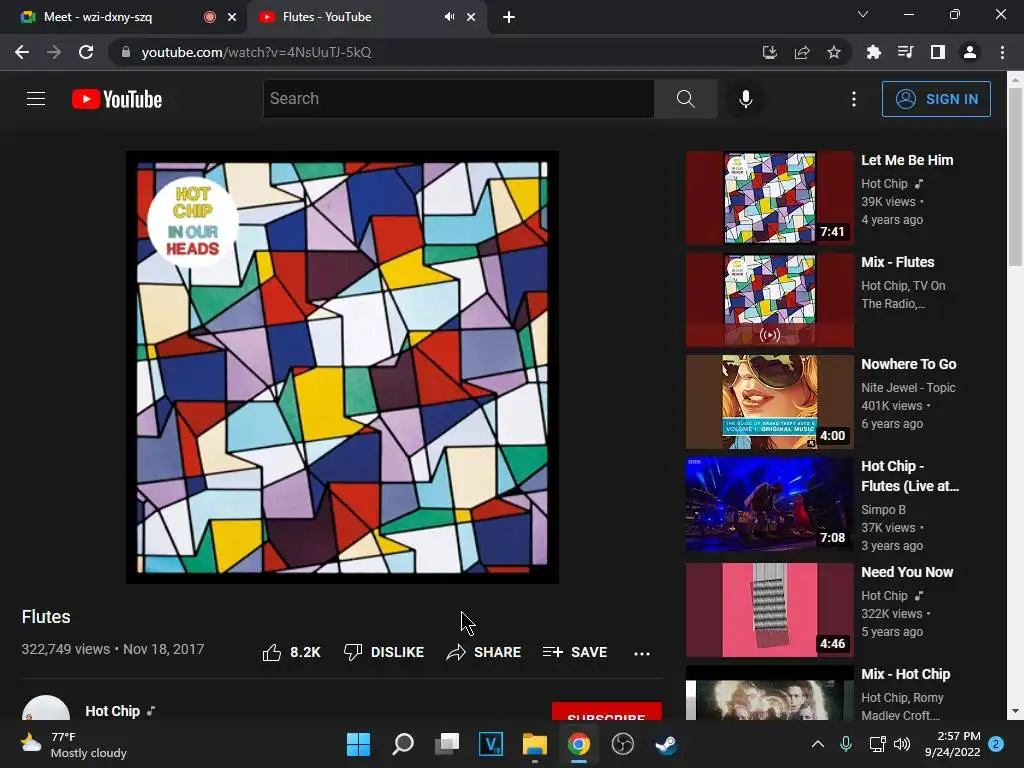This screenshot has height=768, width=1024.
Task: Dislike the Flutes video
Action: (384, 652)
